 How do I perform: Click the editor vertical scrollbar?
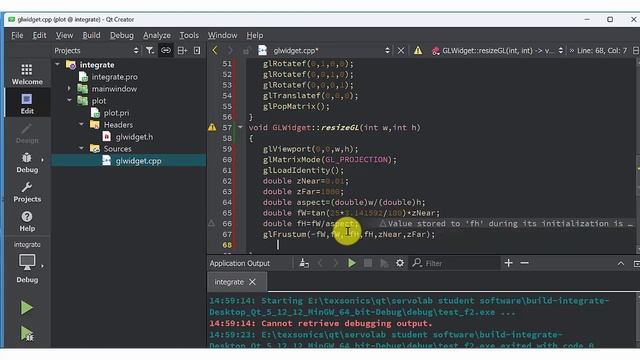click(638, 155)
